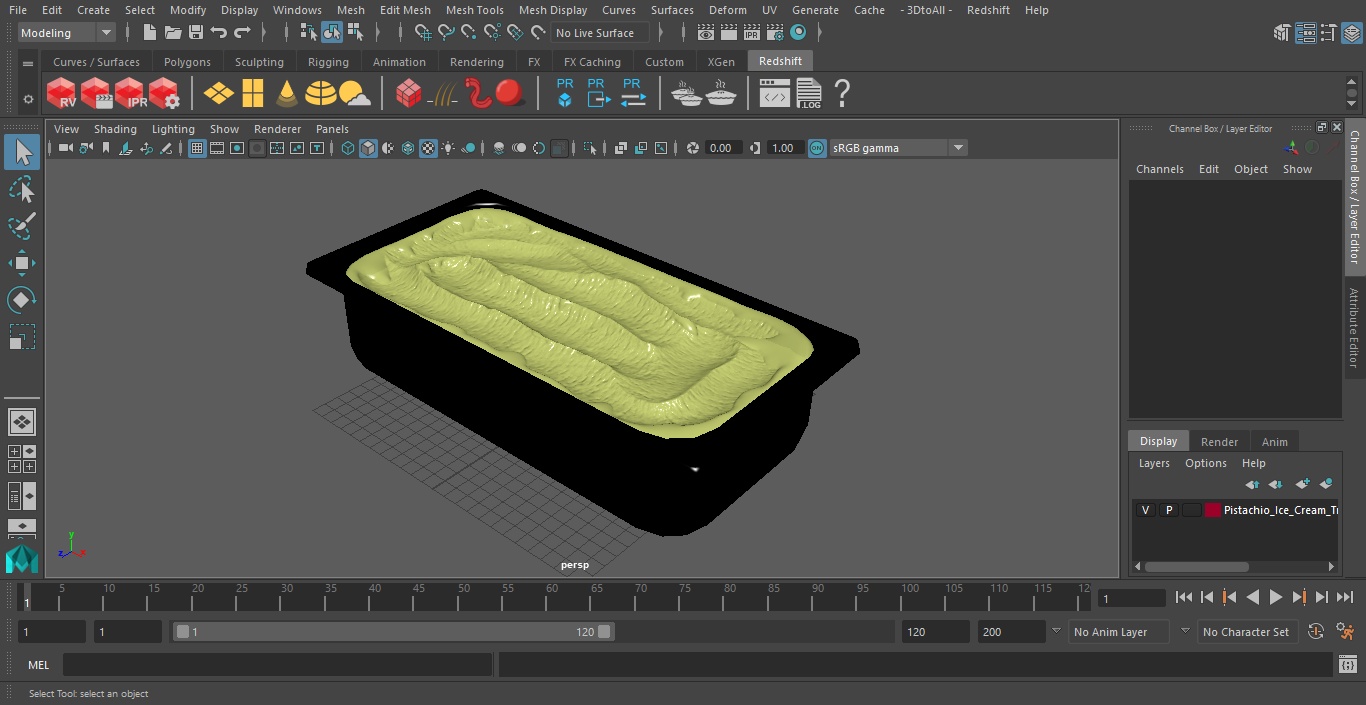
Task: Click the Attribute Editor side tab
Action: (1354, 327)
